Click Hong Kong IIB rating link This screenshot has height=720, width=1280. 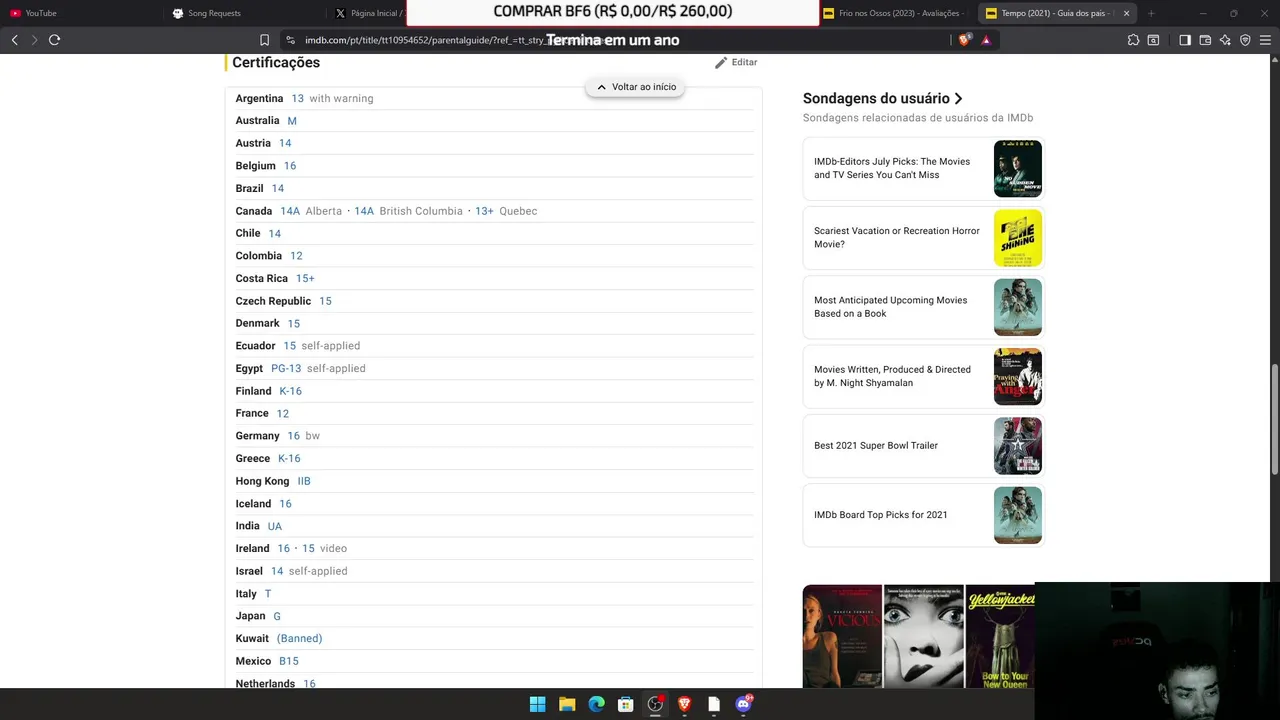304,481
